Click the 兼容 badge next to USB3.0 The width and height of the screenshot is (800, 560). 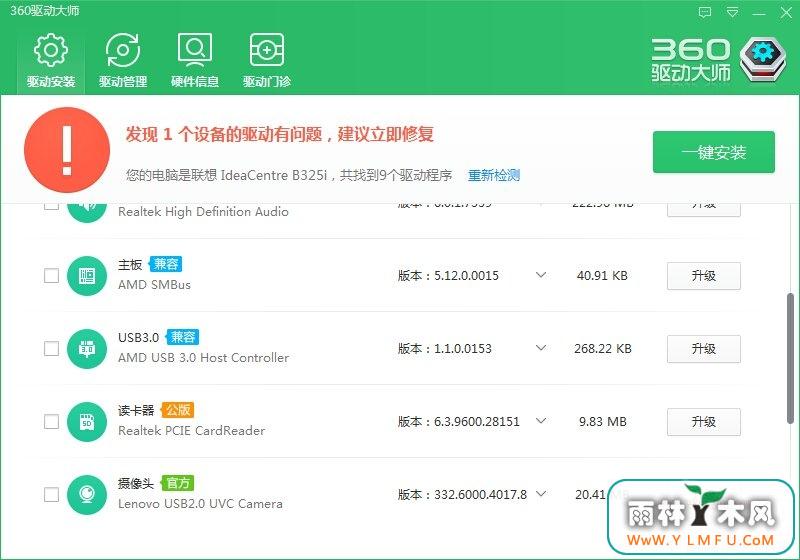click(x=183, y=337)
